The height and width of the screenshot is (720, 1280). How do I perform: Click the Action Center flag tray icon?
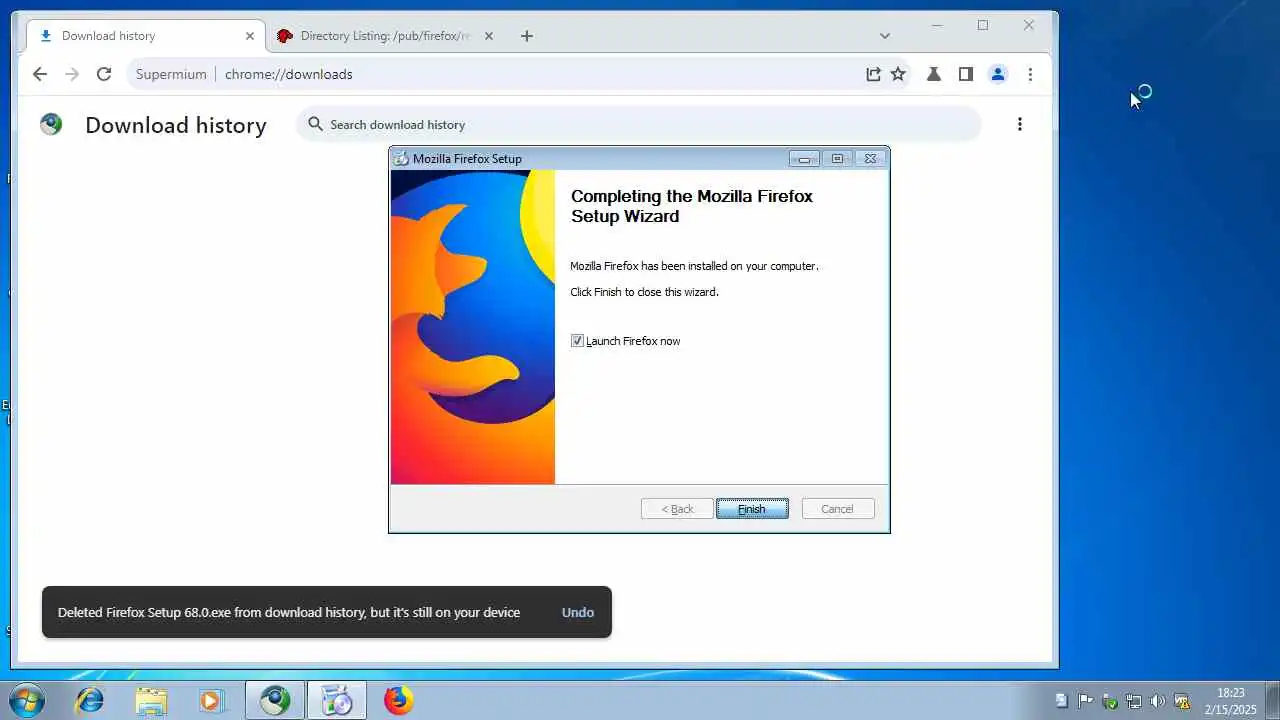(x=1085, y=701)
